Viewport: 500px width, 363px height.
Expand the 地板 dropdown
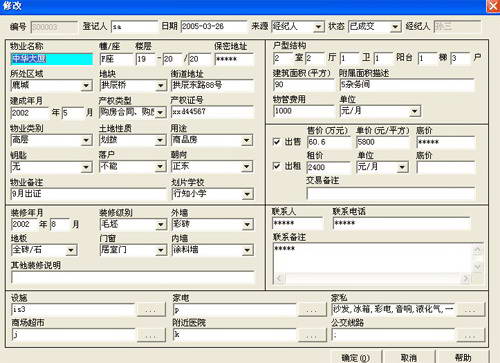click(71, 250)
